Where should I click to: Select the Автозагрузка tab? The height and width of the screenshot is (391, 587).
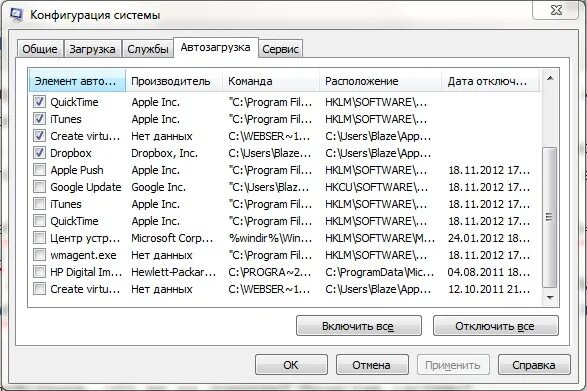pyautogui.click(x=216, y=48)
